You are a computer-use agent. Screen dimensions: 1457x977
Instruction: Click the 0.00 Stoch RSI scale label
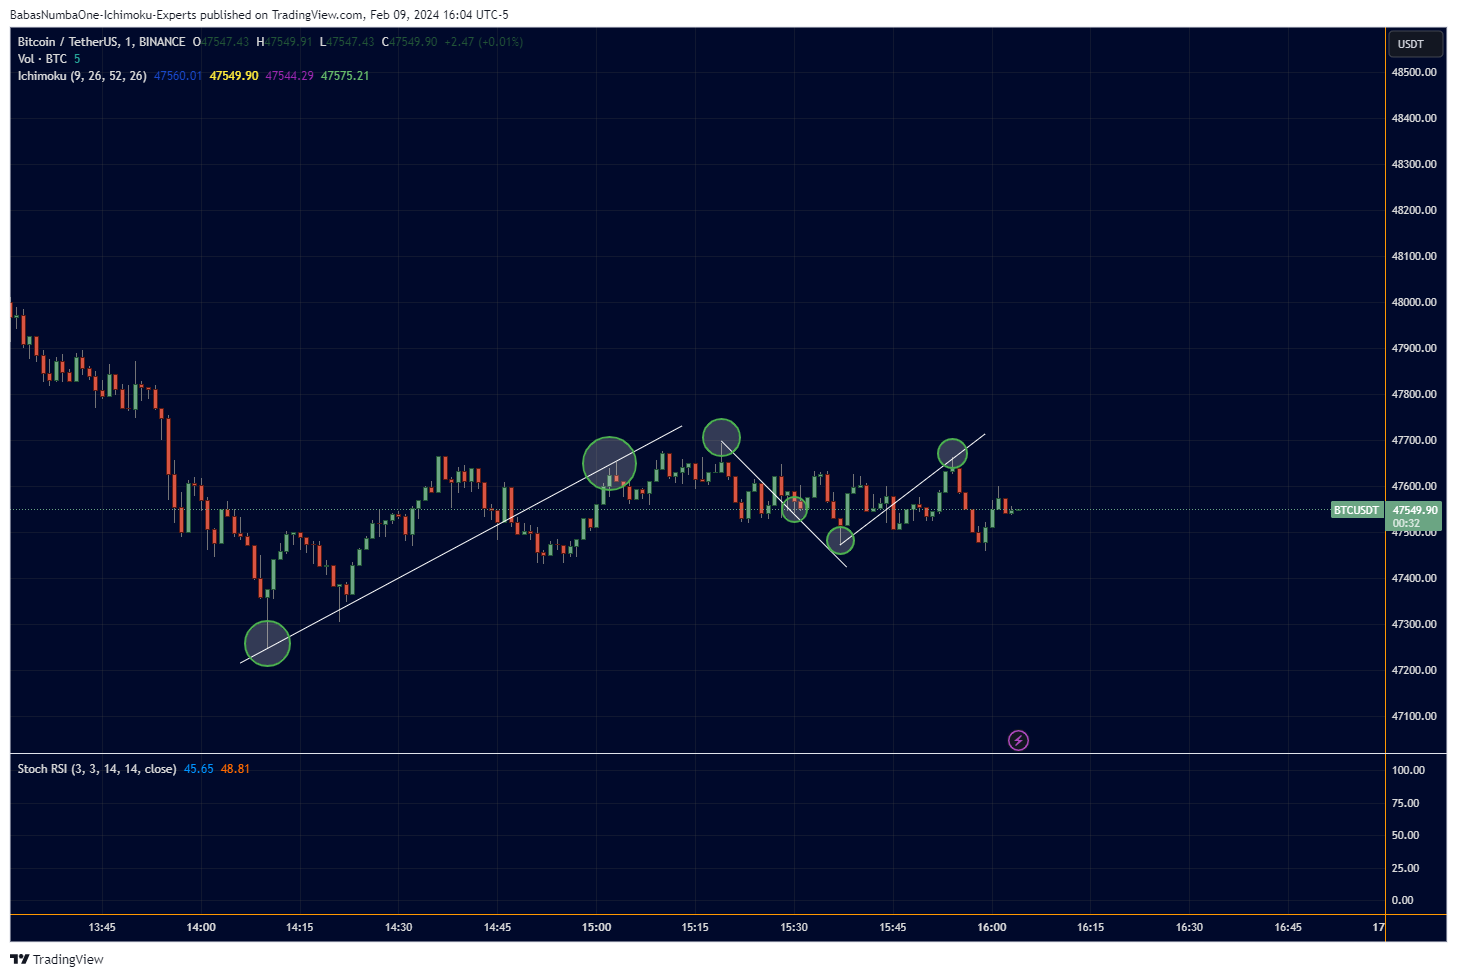pyautogui.click(x=1402, y=900)
